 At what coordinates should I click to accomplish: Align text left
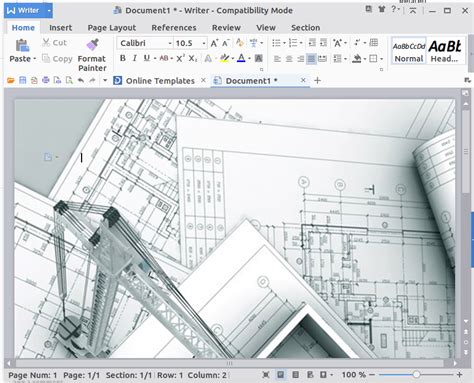tap(277, 59)
